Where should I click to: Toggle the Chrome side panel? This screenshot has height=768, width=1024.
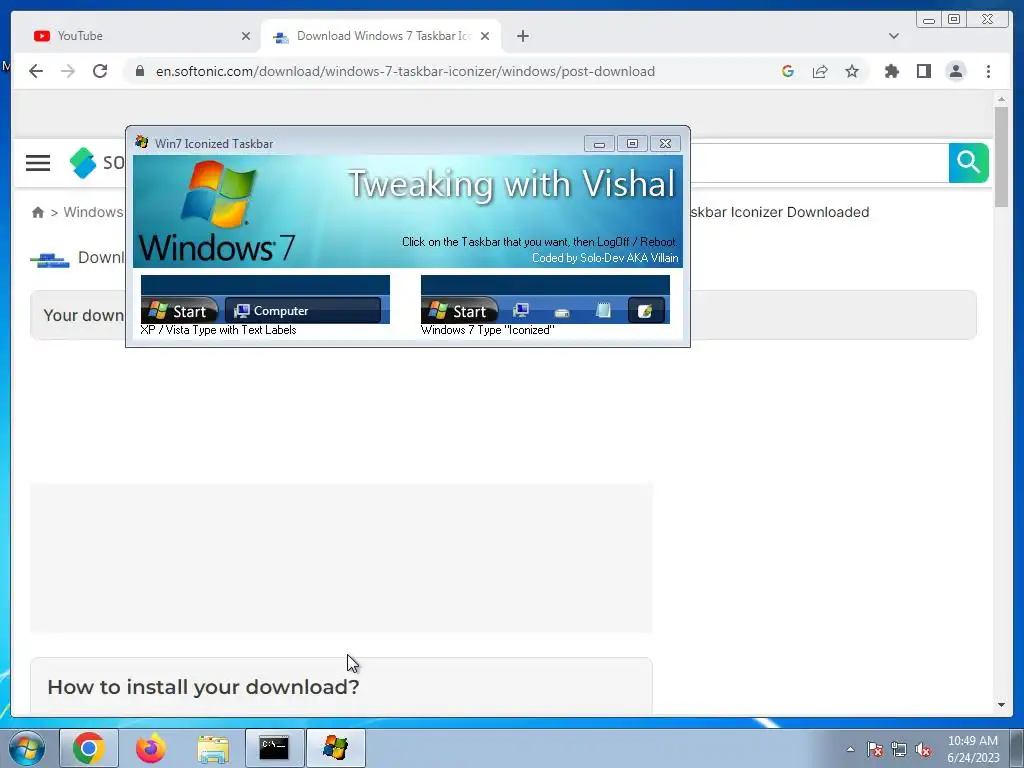pos(923,71)
